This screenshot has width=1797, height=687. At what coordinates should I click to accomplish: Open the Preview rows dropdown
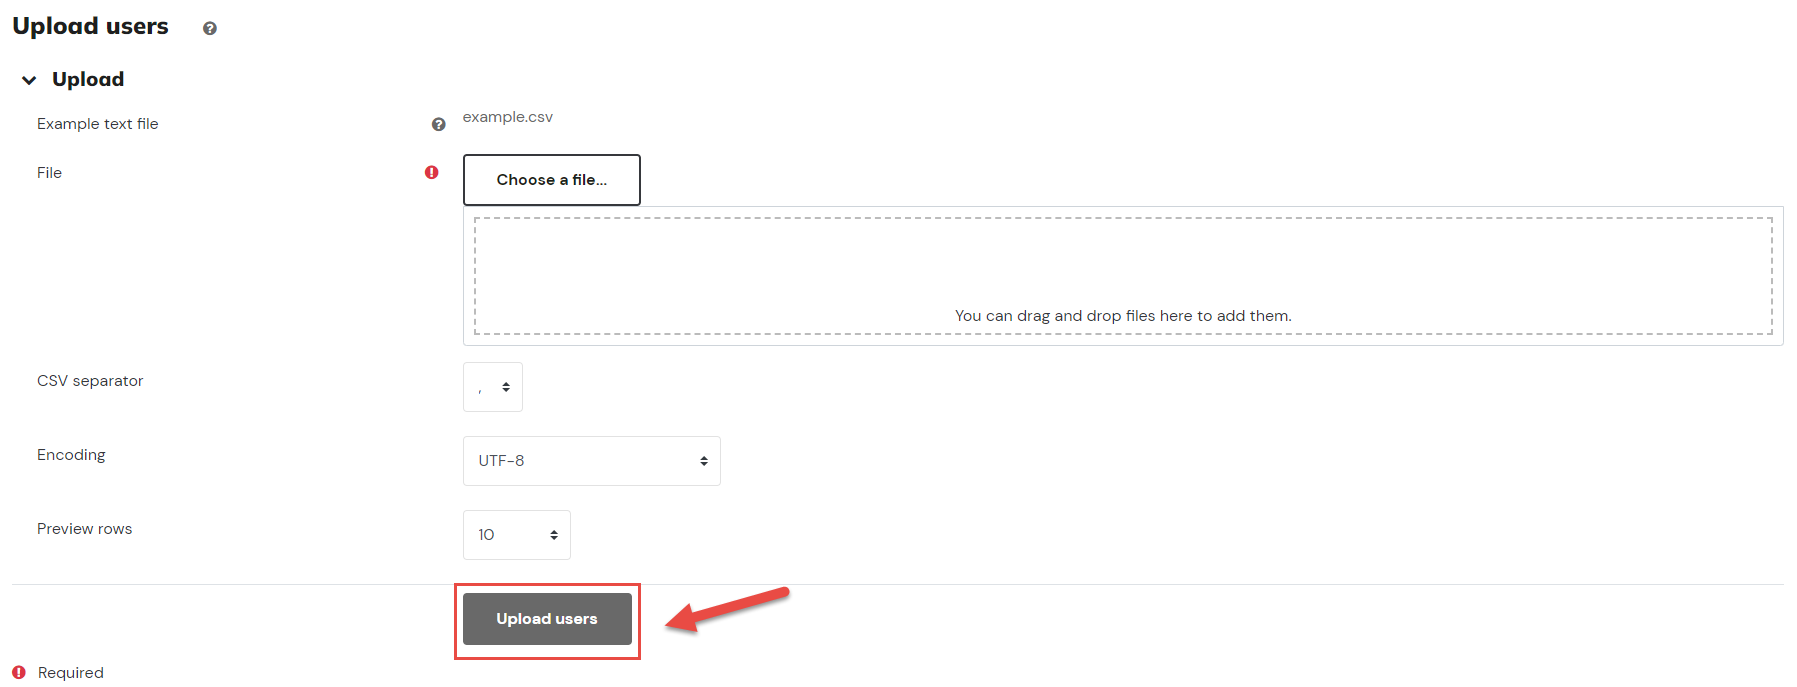[x=517, y=535]
